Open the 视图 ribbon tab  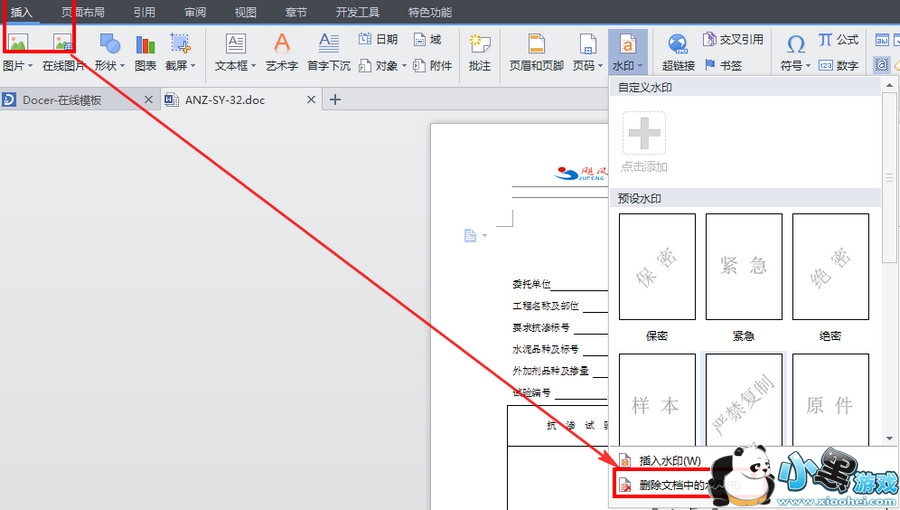pyautogui.click(x=246, y=12)
